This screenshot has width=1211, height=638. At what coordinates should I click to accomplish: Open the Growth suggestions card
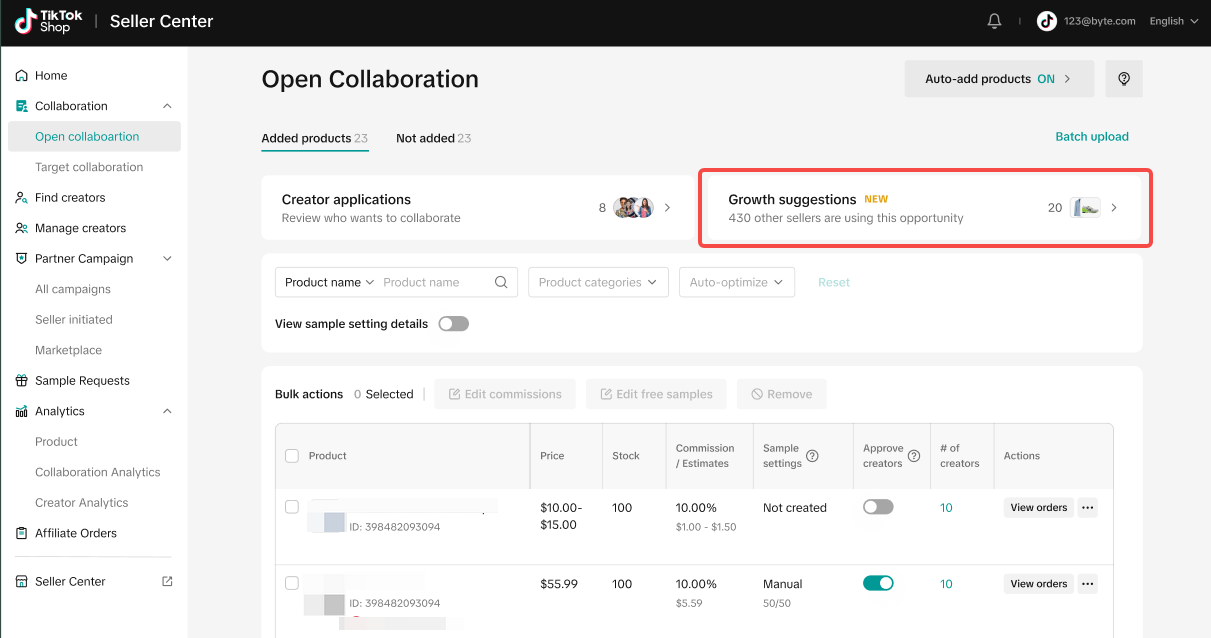coord(923,208)
